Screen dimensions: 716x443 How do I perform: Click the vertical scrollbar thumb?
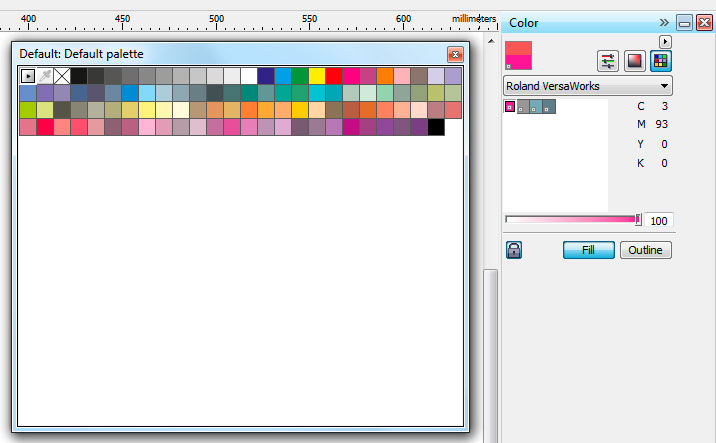490,355
